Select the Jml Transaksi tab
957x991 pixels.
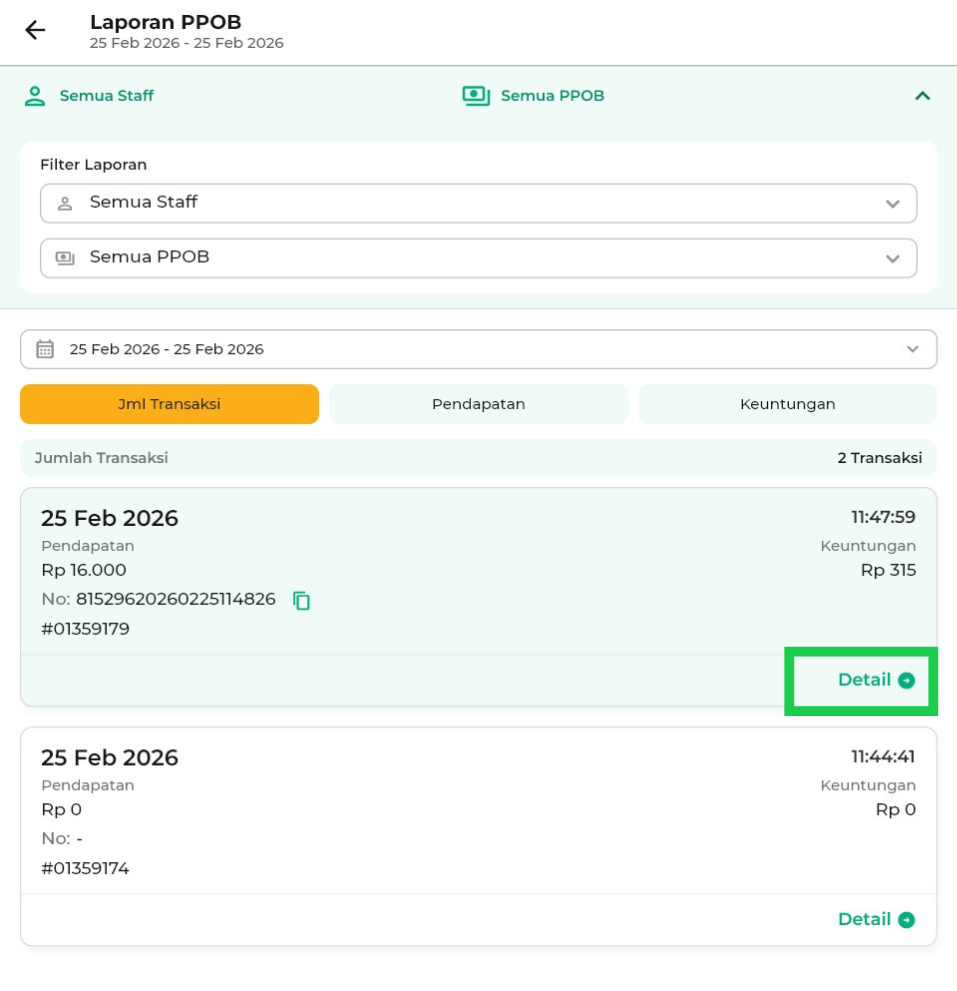(169, 404)
